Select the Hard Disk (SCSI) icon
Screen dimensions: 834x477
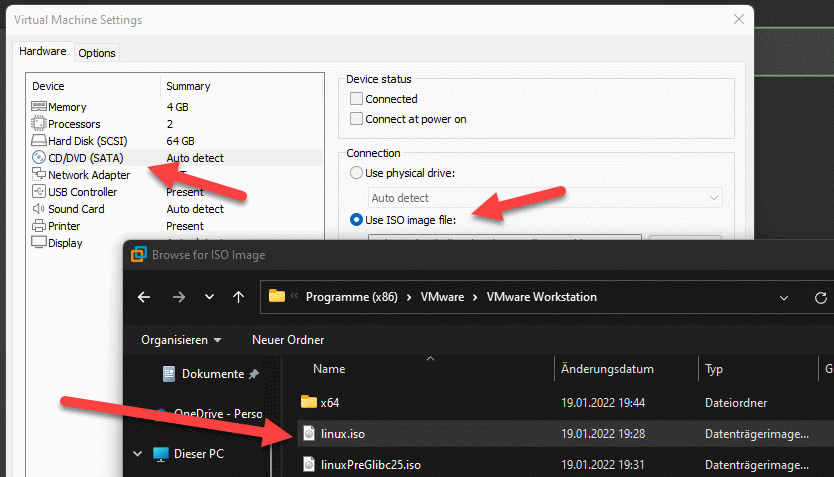click(x=39, y=141)
